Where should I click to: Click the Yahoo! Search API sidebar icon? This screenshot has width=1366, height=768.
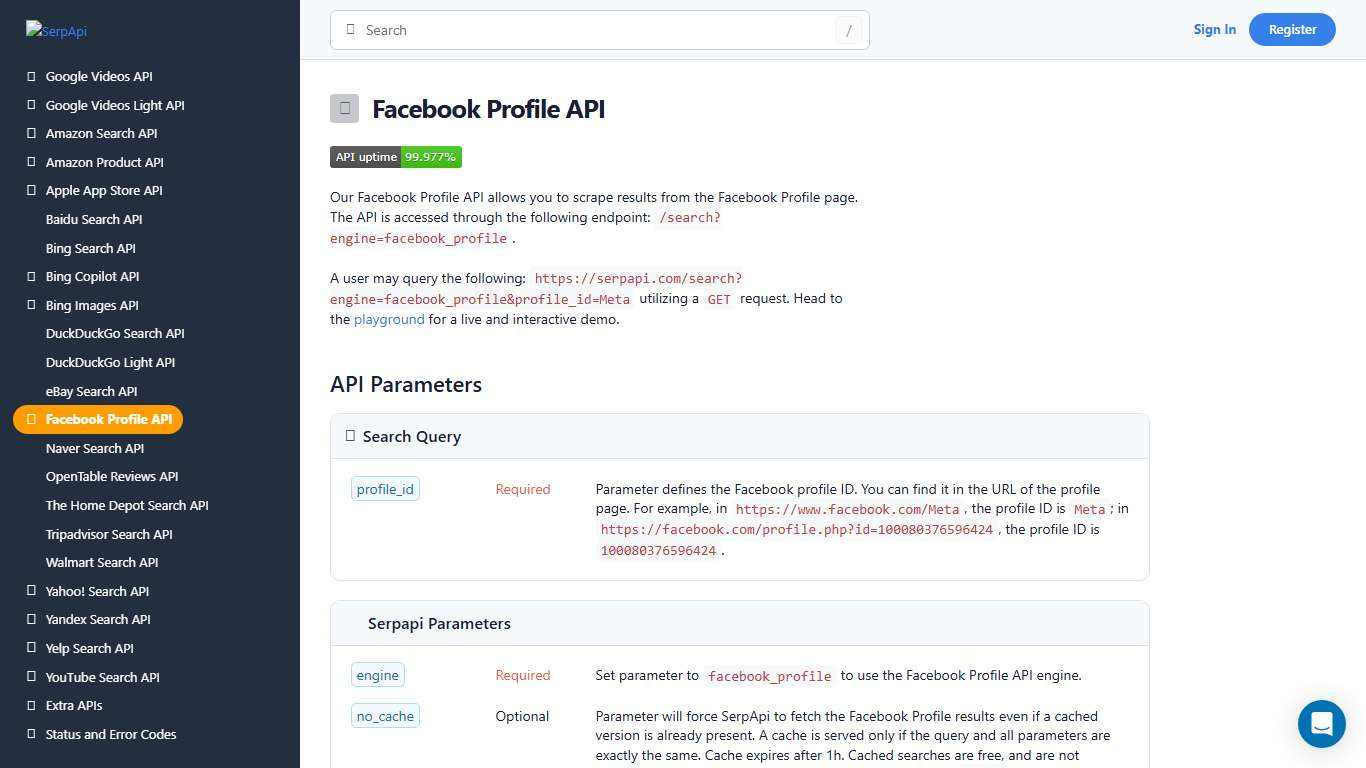pos(31,591)
